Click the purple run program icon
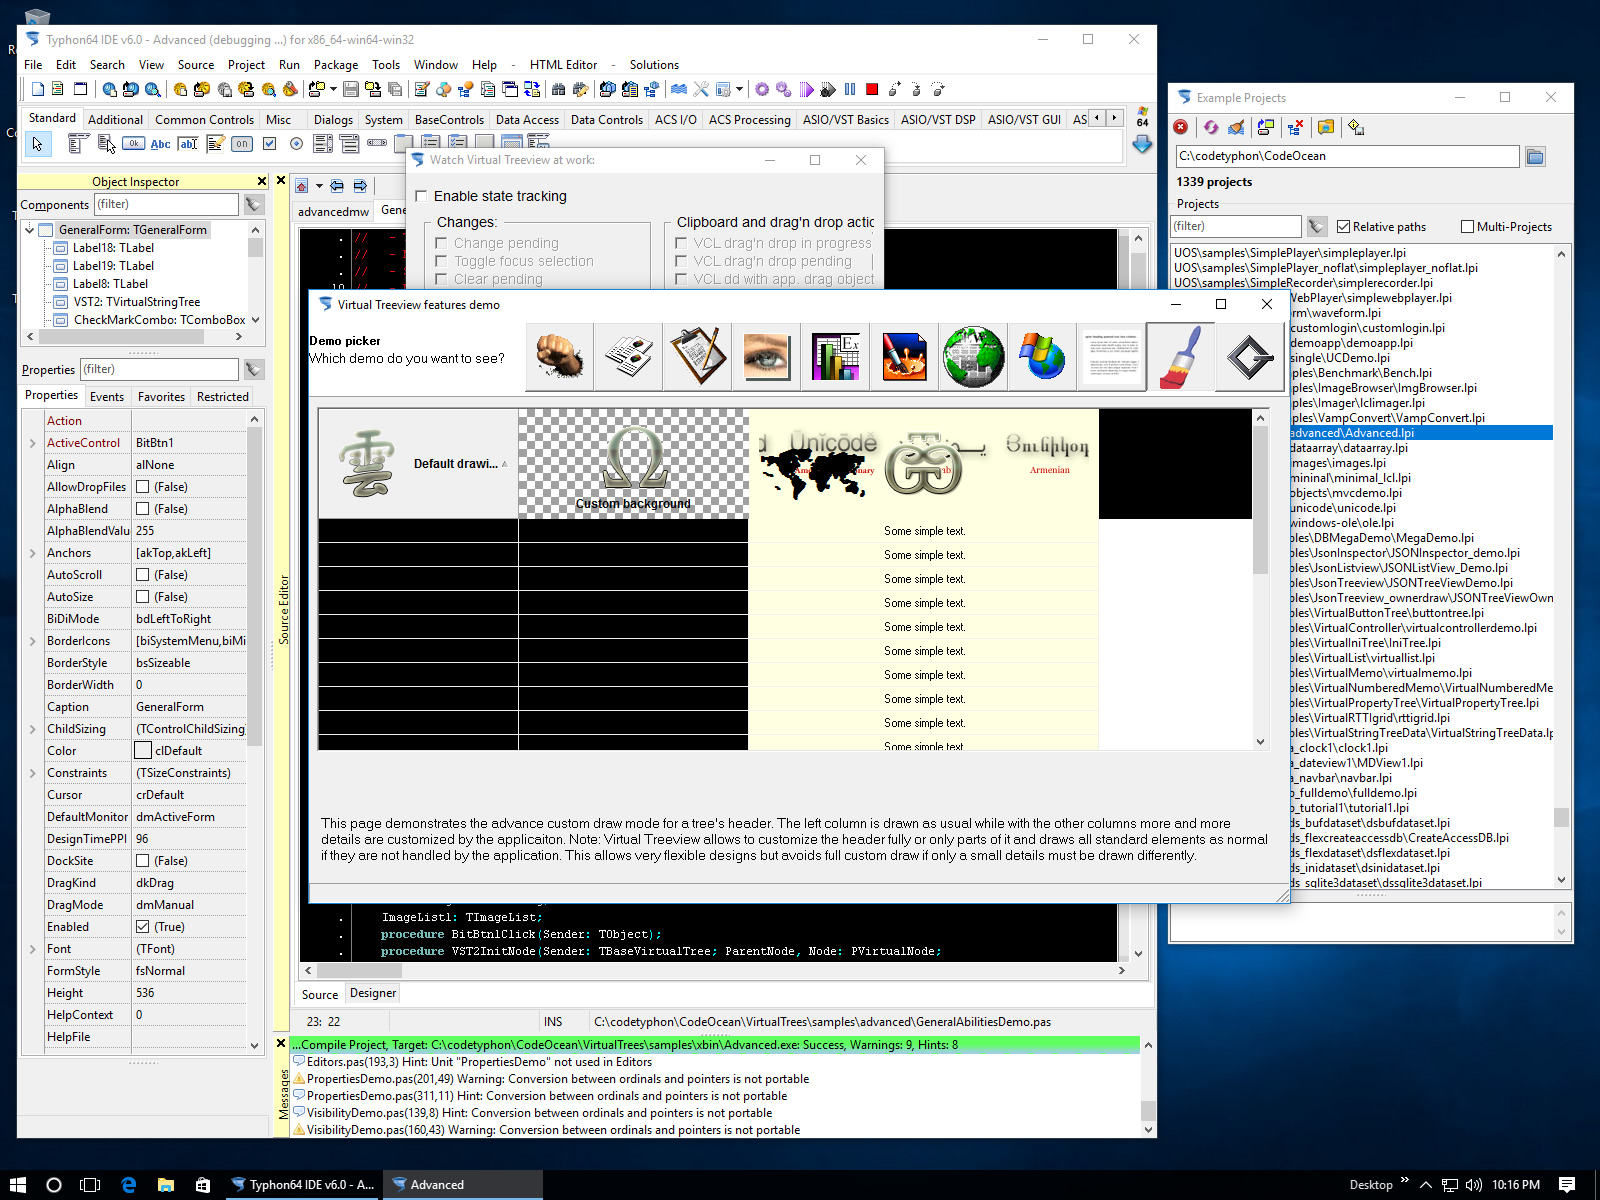 coord(806,89)
